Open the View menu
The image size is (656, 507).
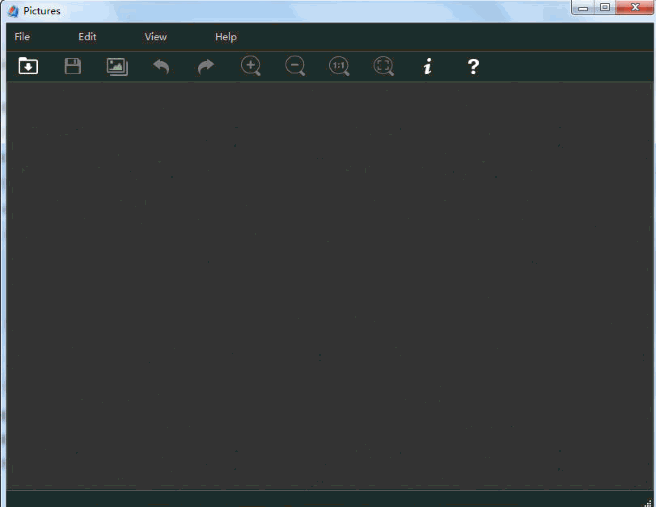pyautogui.click(x=156, y=37)
